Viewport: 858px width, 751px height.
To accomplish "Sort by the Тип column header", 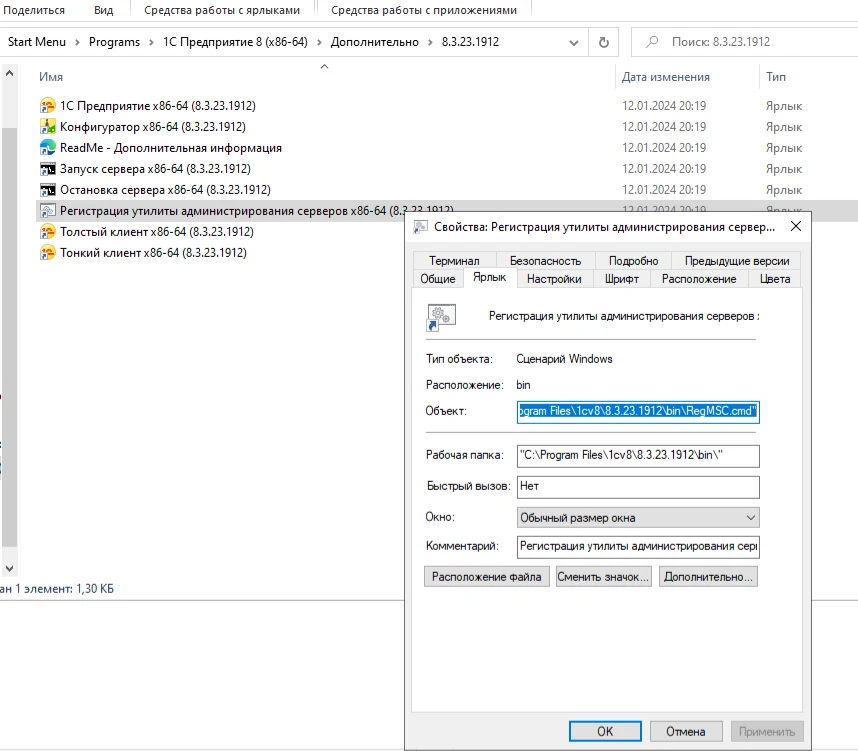I will pos(775,77).
